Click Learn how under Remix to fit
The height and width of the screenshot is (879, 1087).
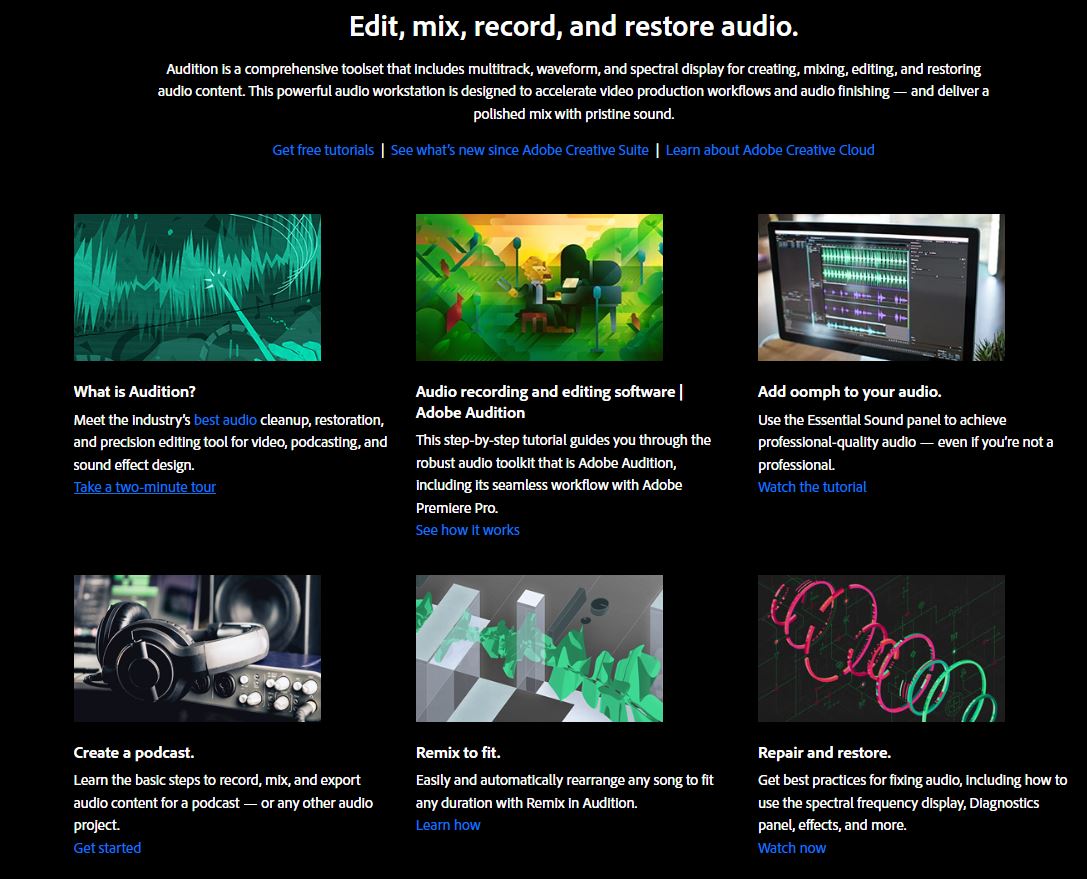tap(448, 824)
